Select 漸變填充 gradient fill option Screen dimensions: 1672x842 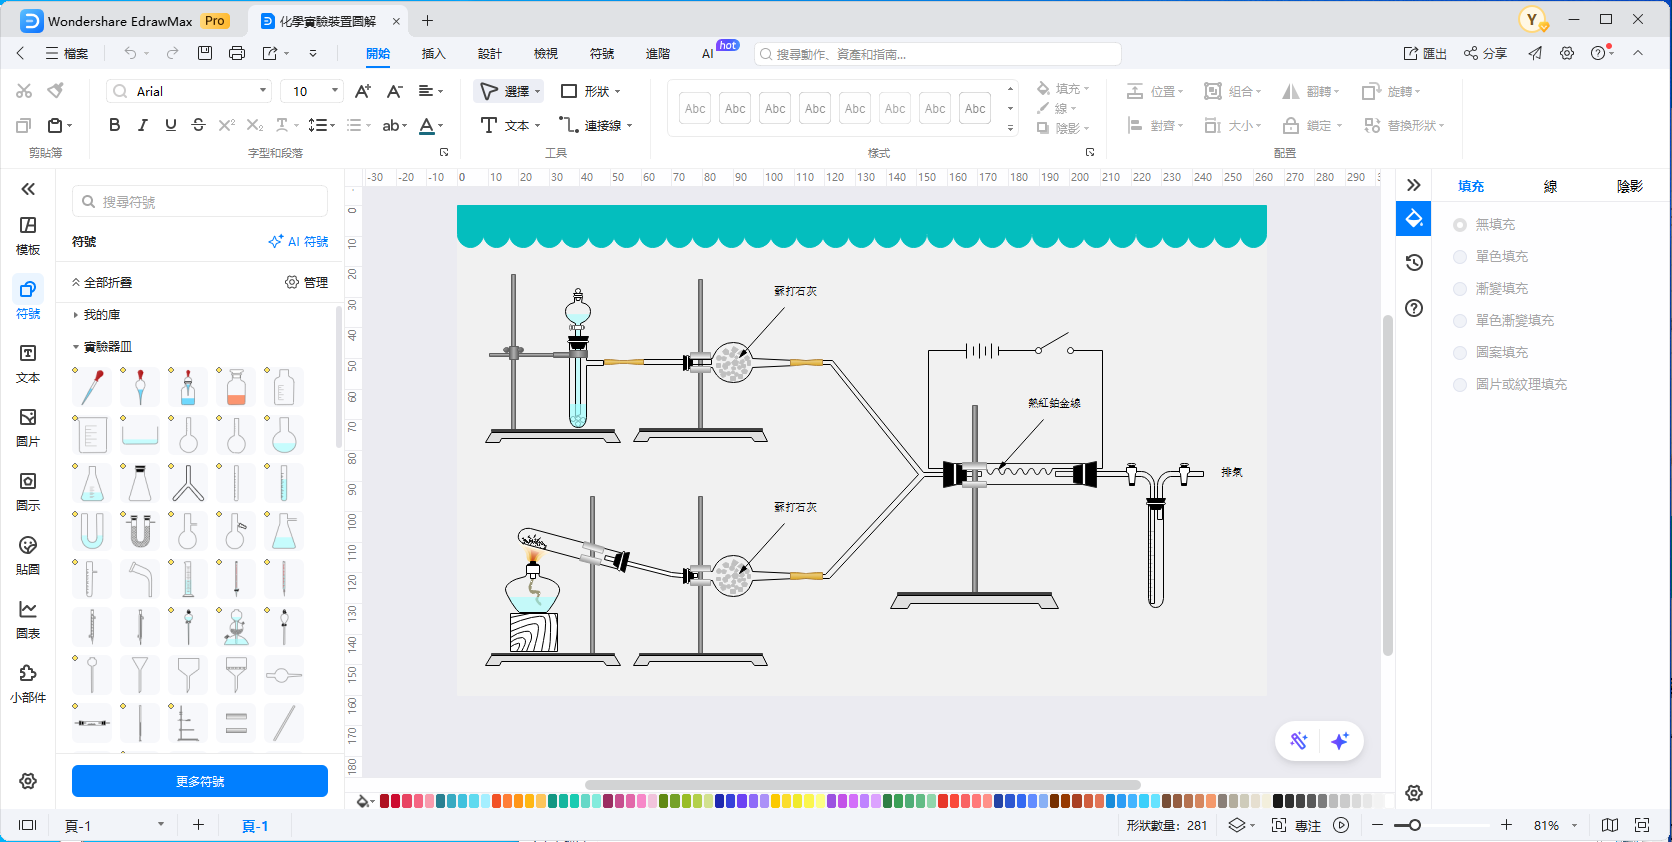point(1460,289)
